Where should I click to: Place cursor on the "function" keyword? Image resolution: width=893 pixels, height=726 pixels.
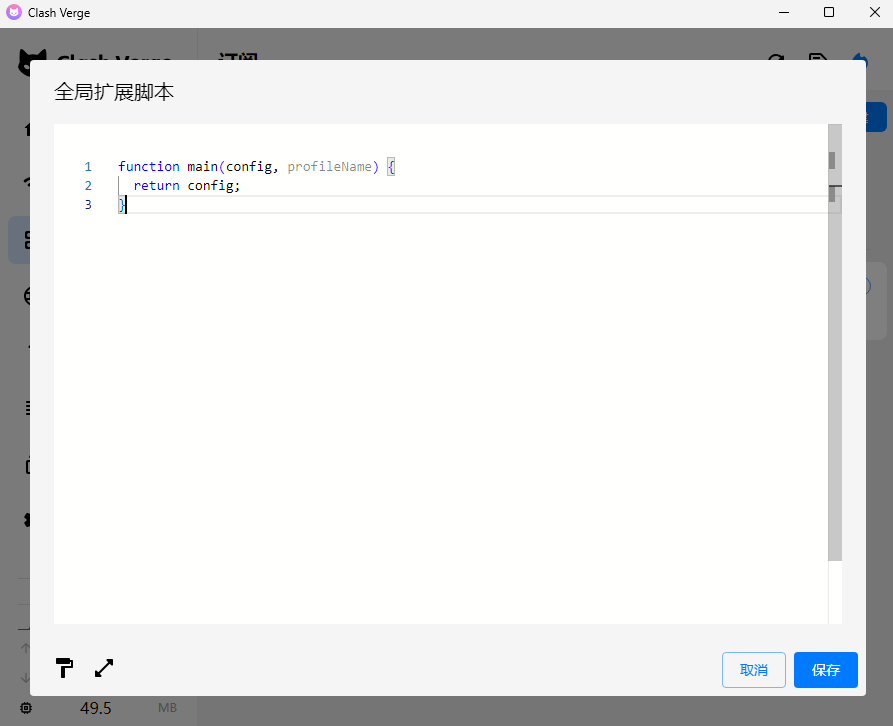[x=148, y=167]
